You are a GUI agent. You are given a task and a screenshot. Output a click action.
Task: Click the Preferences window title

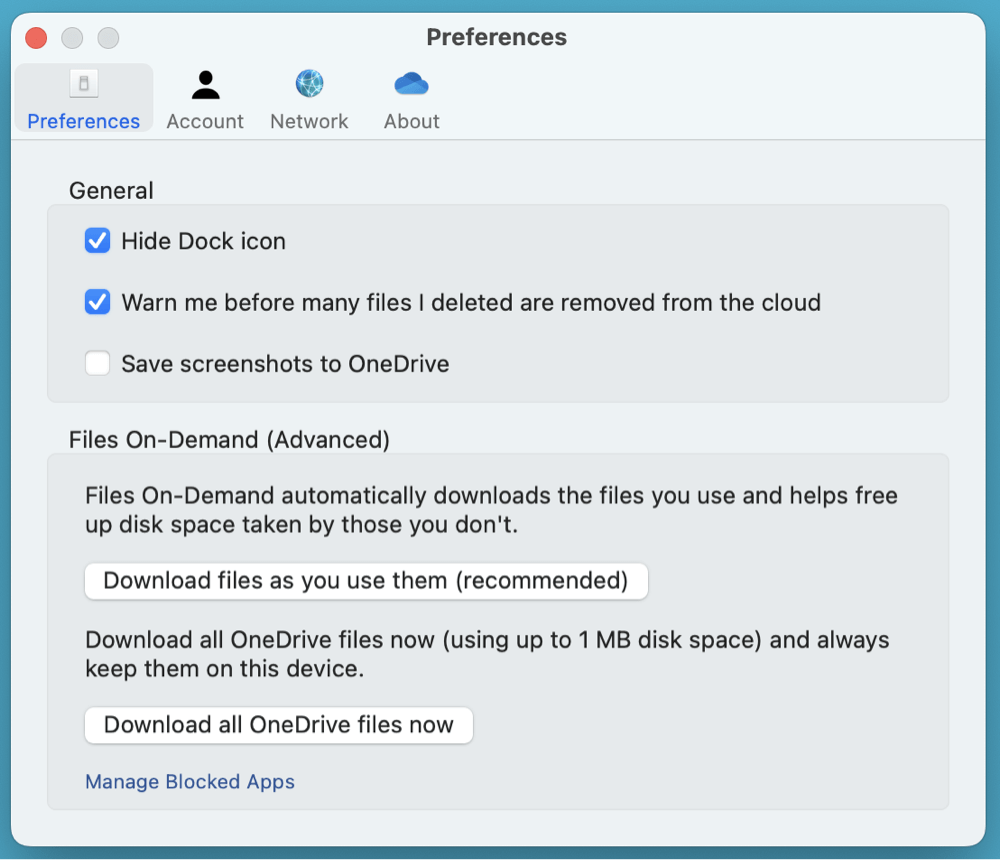coord(497,37)
